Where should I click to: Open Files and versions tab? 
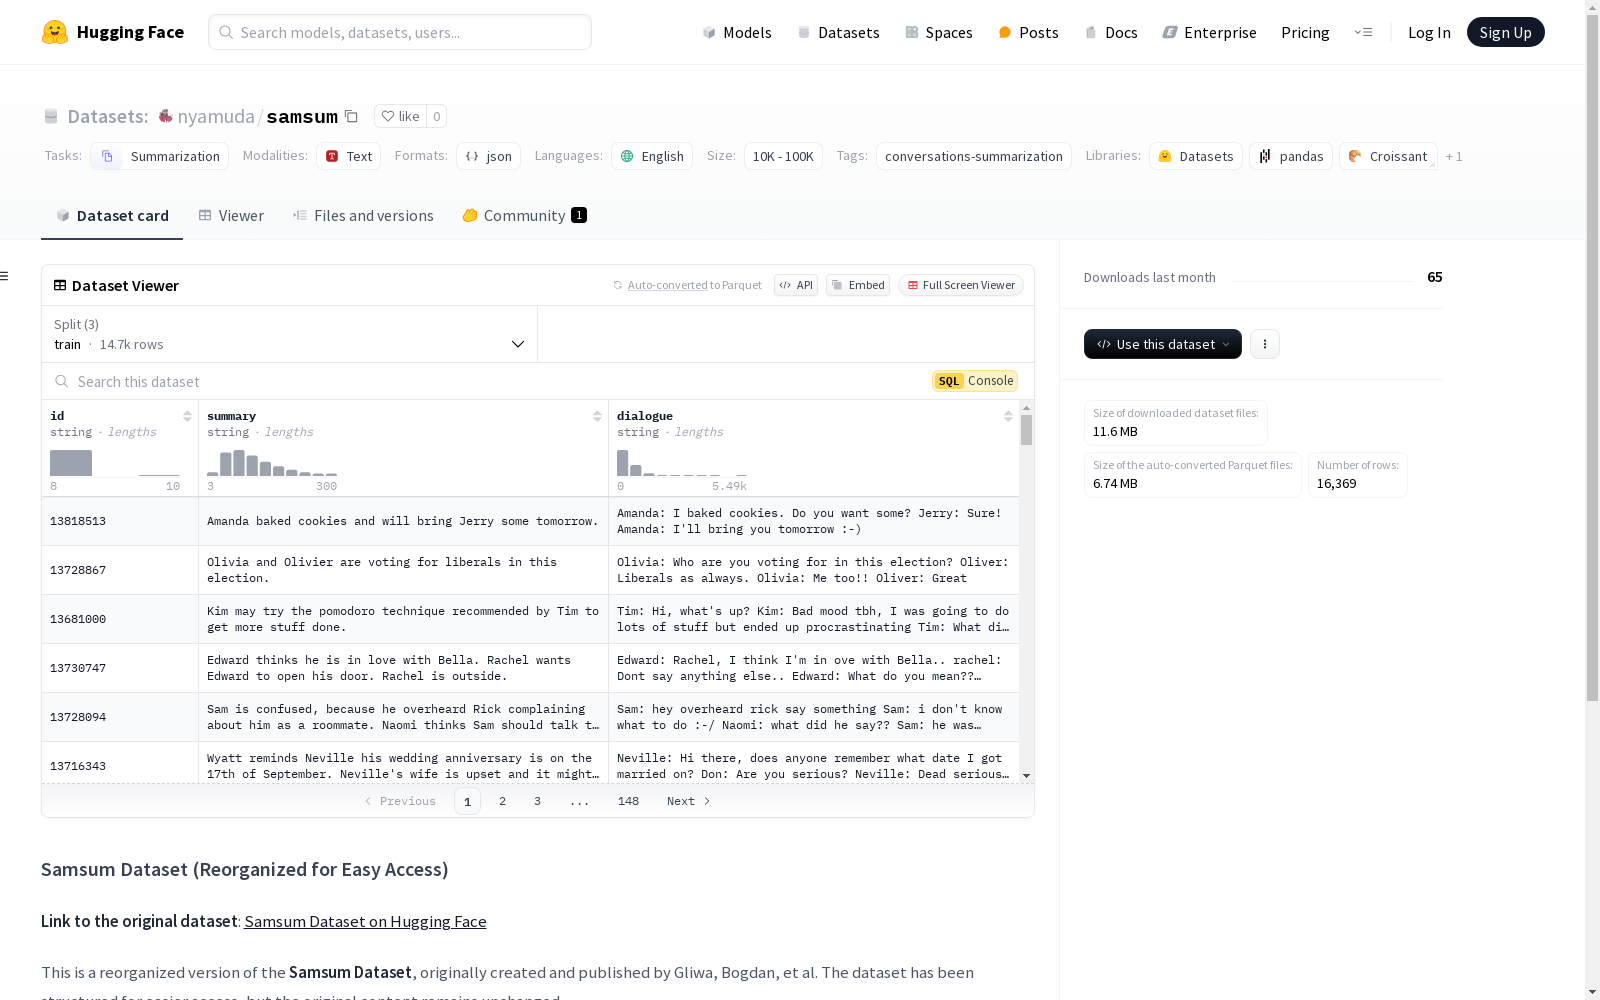(x=363, y=215)
